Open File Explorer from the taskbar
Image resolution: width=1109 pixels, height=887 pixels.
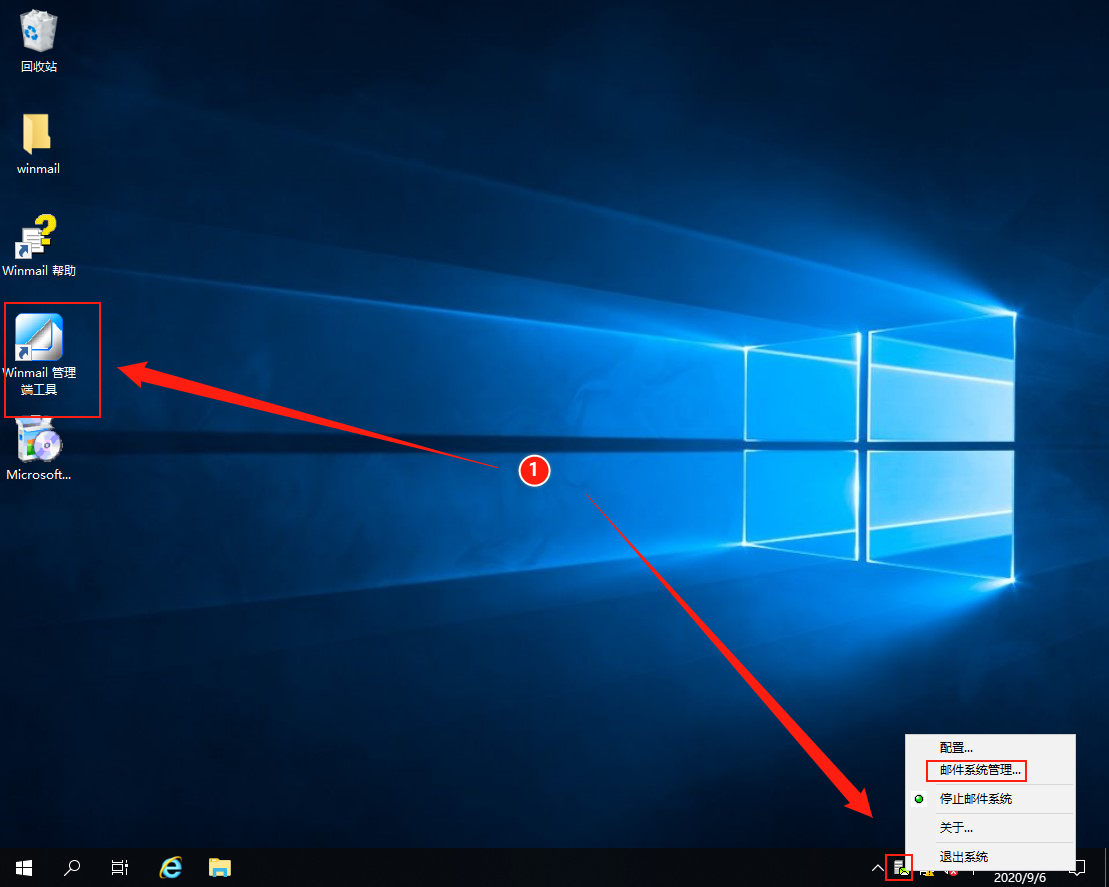(220, 867)
